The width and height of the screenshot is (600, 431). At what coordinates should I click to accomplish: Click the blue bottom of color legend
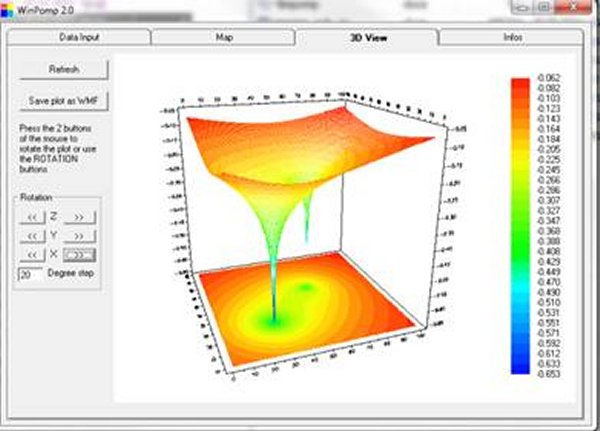(519, 366)
